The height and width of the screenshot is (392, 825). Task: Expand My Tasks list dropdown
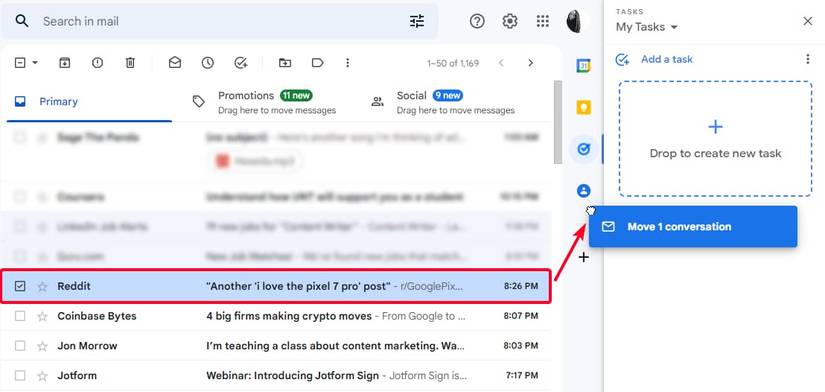[x=674, y=27]
